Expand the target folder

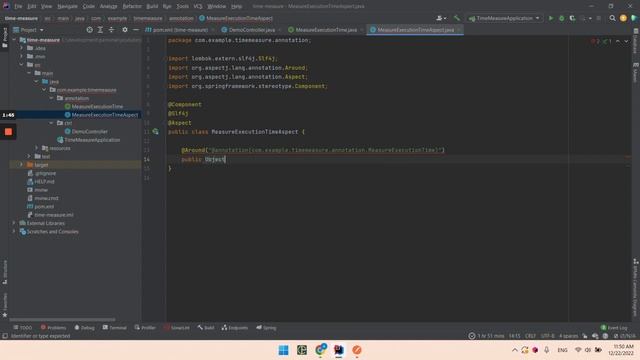click(22, 164)
